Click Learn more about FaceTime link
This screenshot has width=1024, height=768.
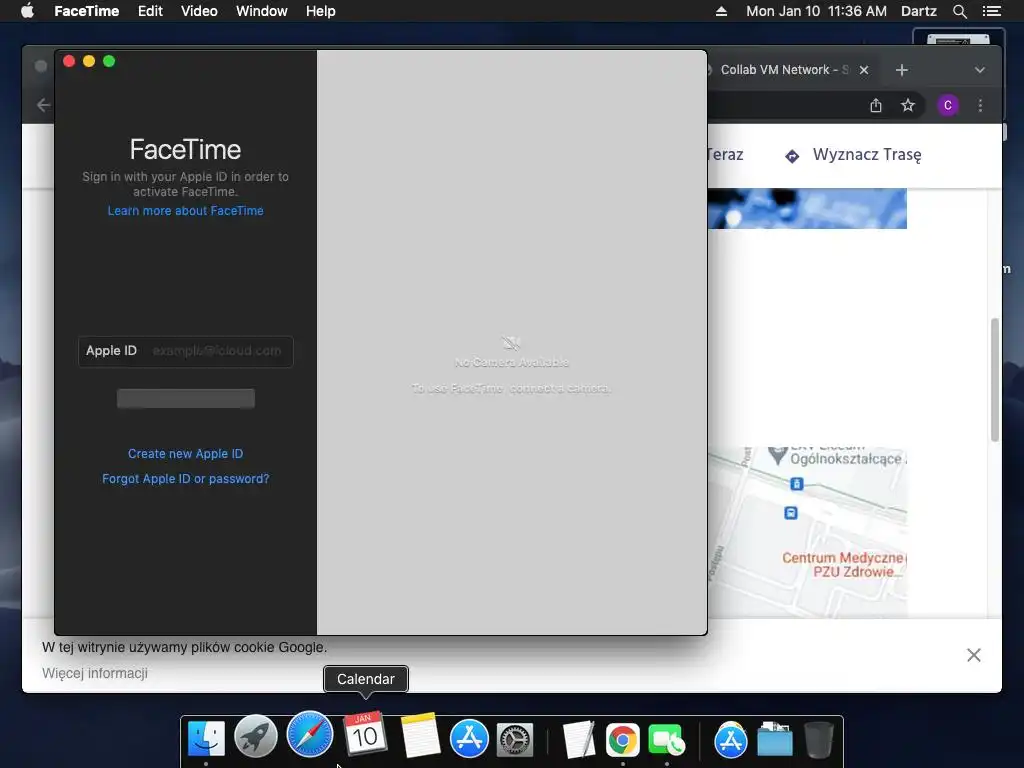(185, 211)
